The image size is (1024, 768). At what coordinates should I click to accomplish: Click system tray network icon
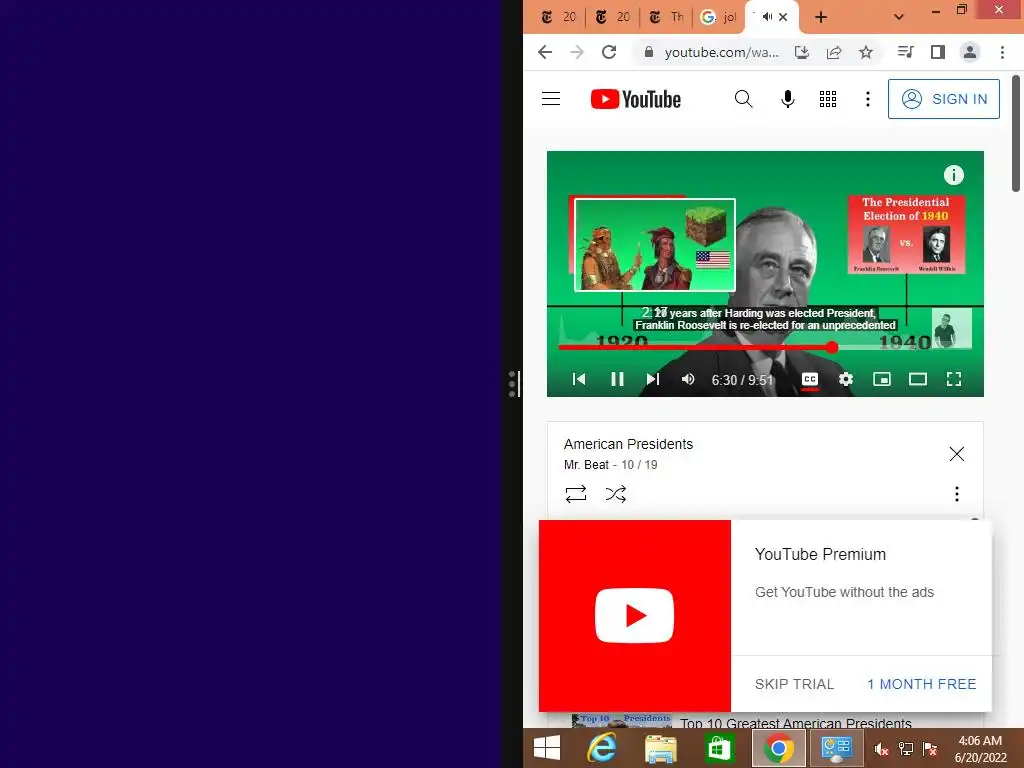tap(906, 750)
